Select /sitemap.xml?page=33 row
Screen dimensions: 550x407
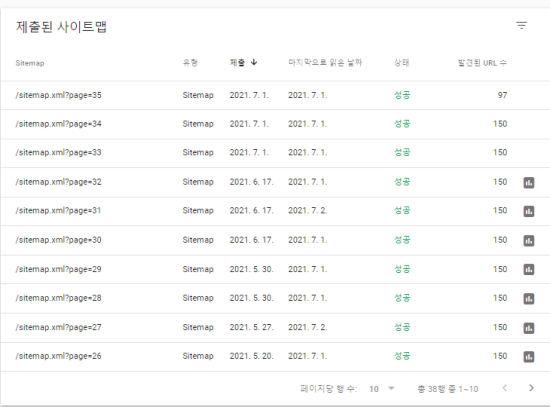pyautogui.click(x=275, y=153)
